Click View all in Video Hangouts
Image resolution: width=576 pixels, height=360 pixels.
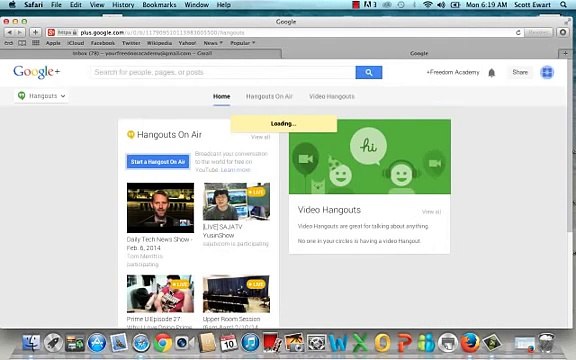point(431,212)
